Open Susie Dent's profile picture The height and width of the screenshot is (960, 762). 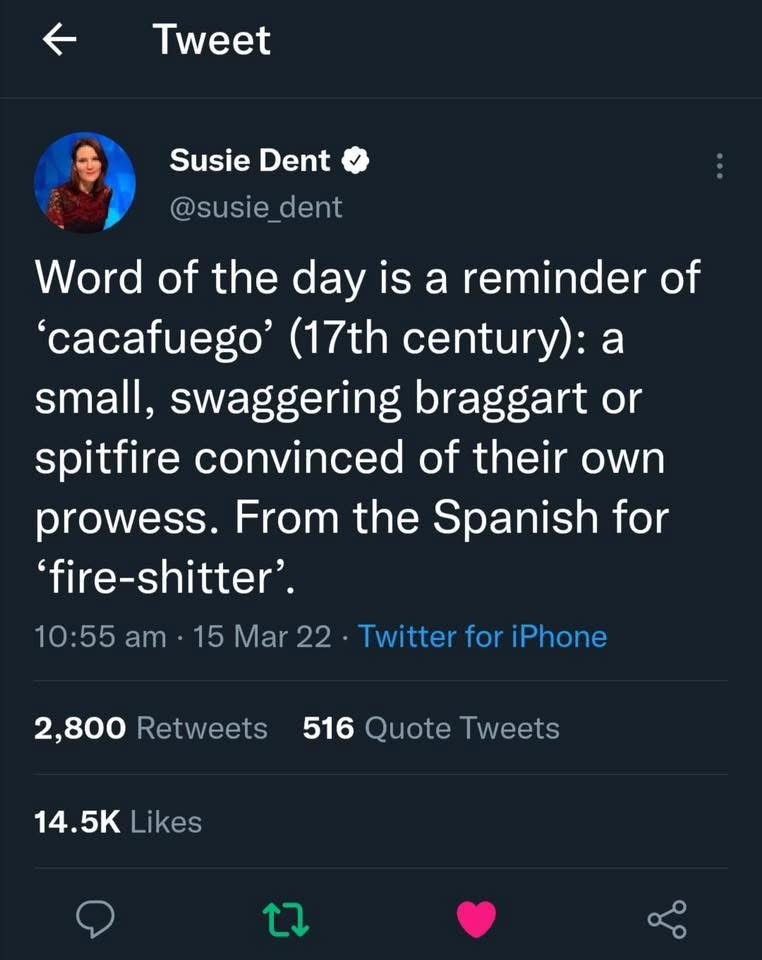[85, 182]
